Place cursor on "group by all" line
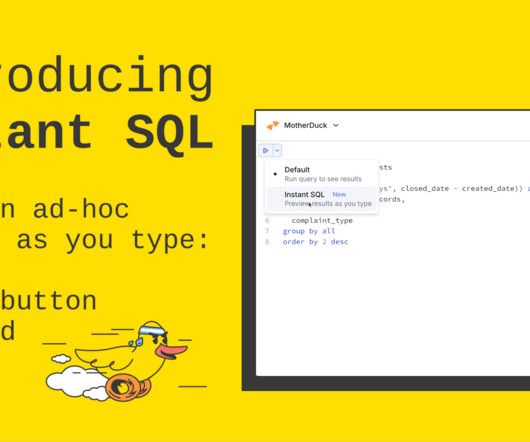530x442 pixels. click(309, 231)
